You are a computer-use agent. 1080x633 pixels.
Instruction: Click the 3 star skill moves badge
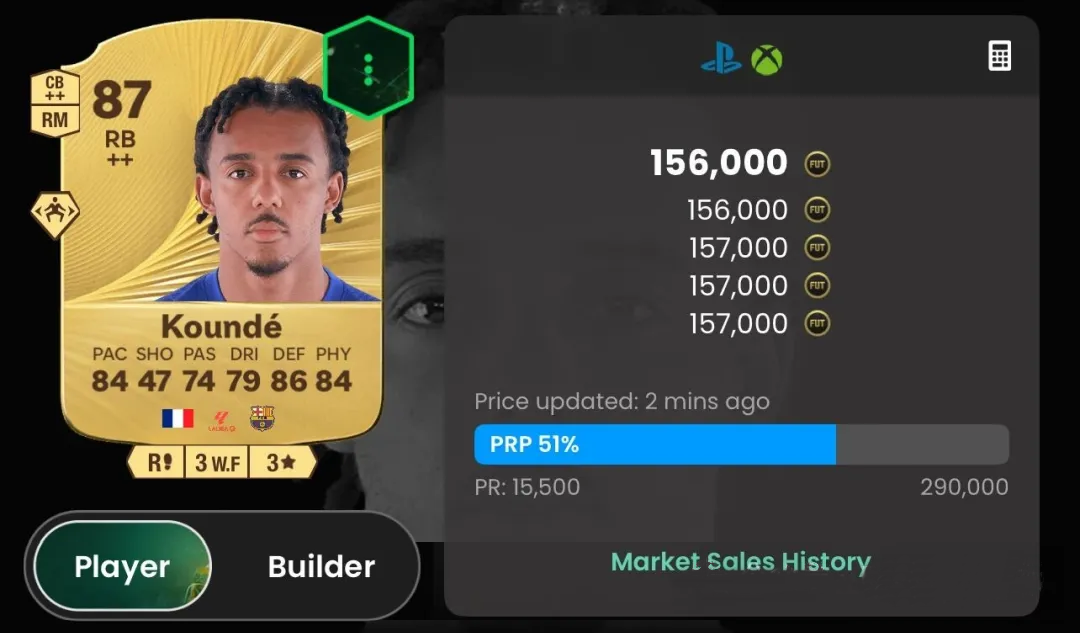(282, 462)
